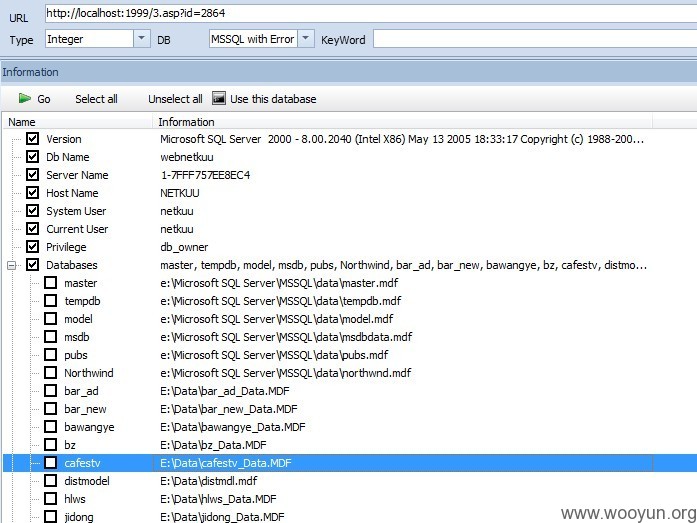
Task: Check the bz database checkbox
Action: pos(51,444)
